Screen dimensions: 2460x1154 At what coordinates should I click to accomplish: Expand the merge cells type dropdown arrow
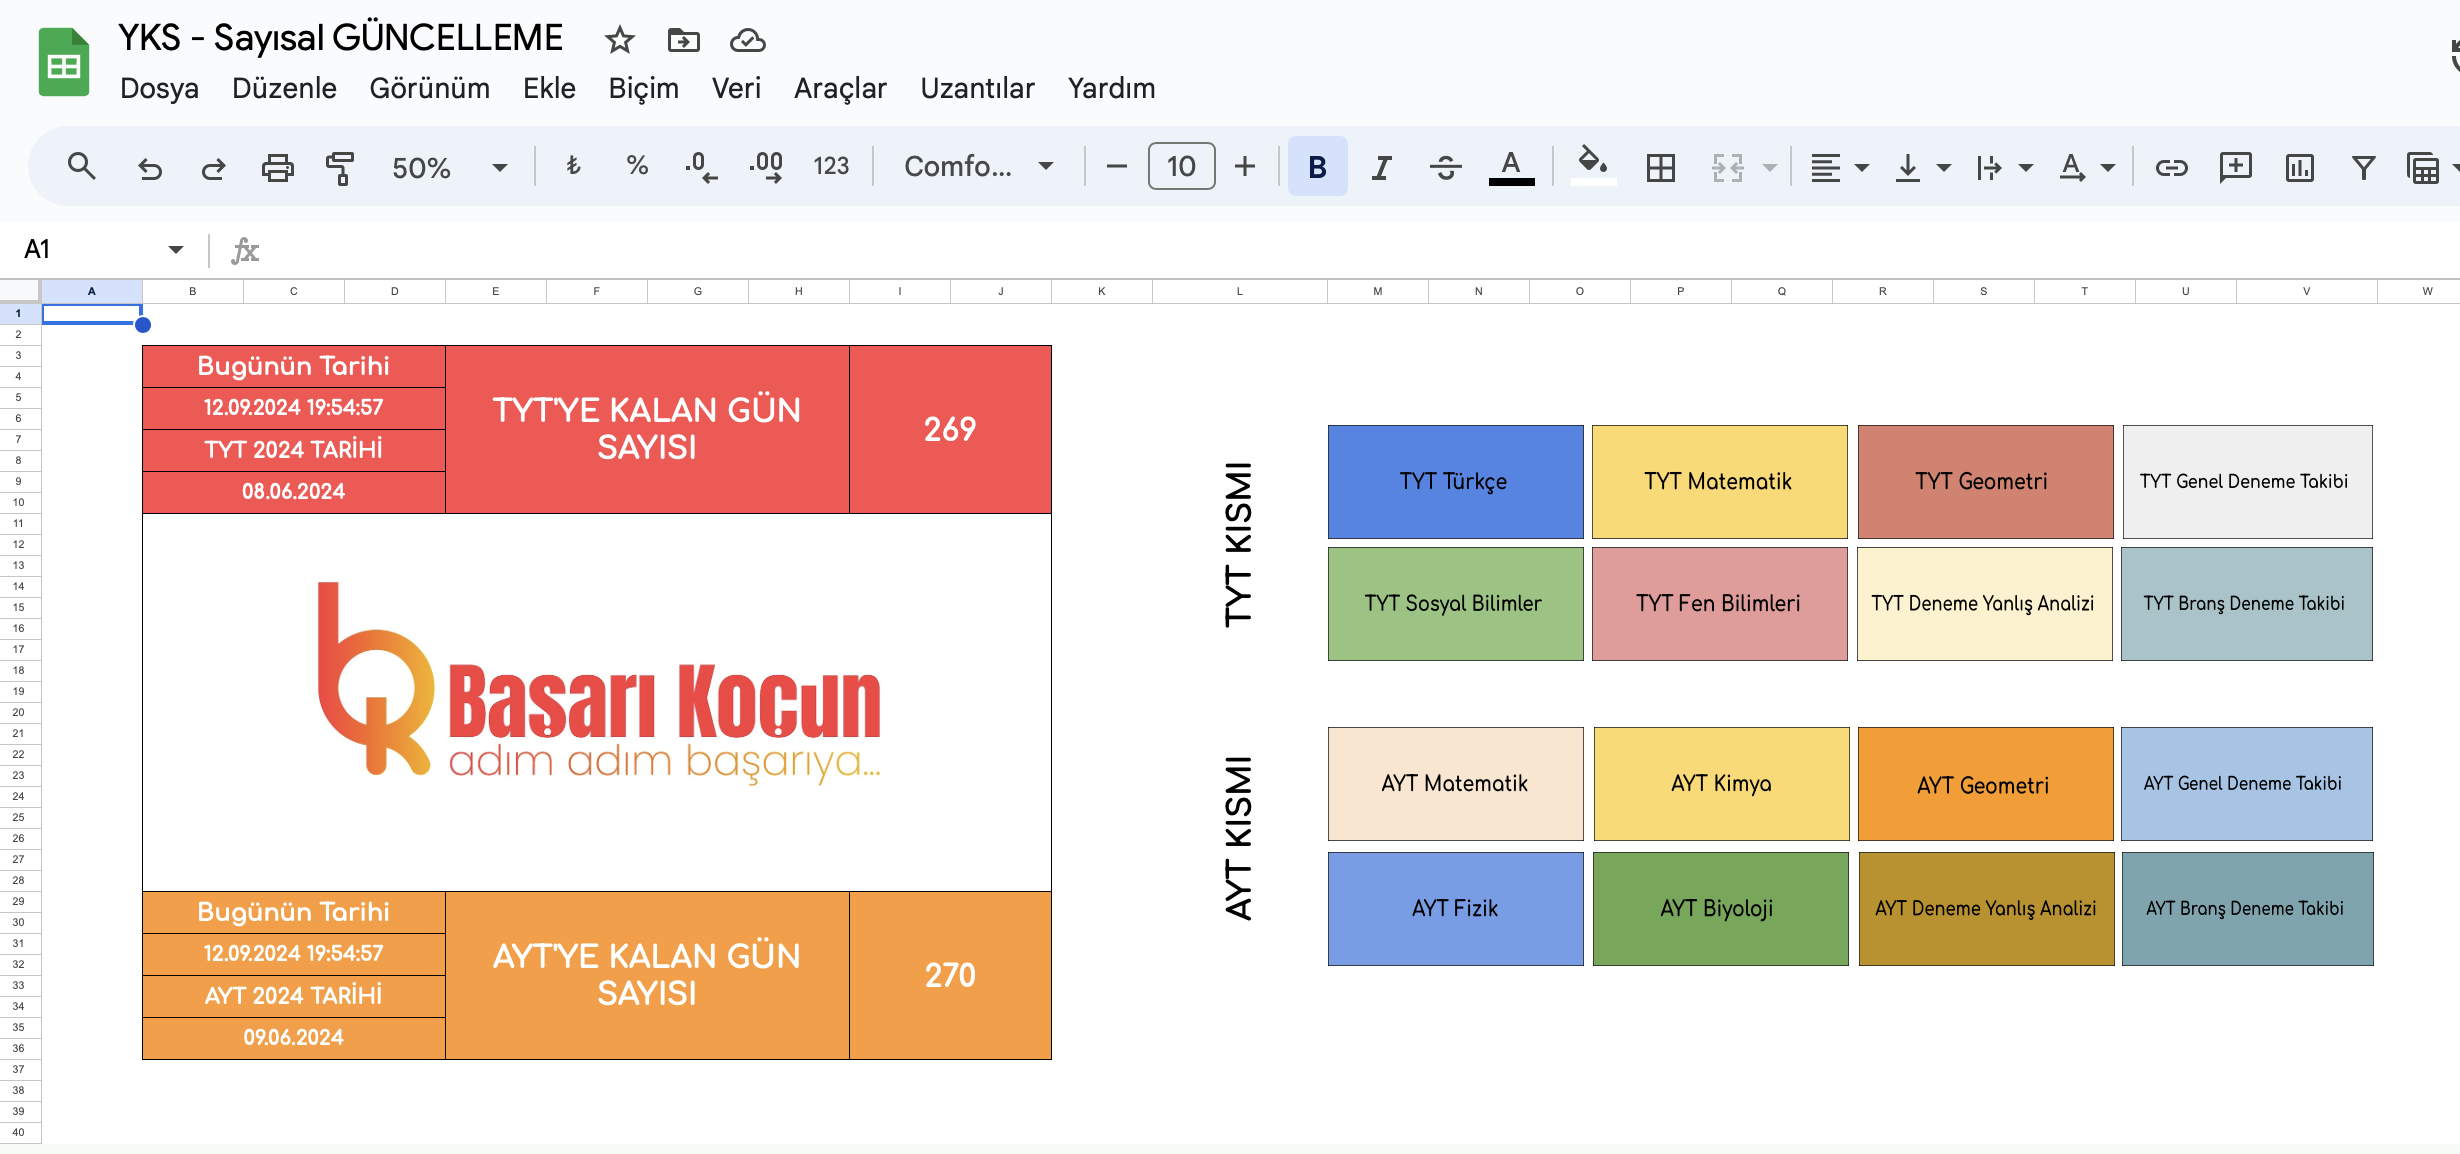click(1770, 167)
